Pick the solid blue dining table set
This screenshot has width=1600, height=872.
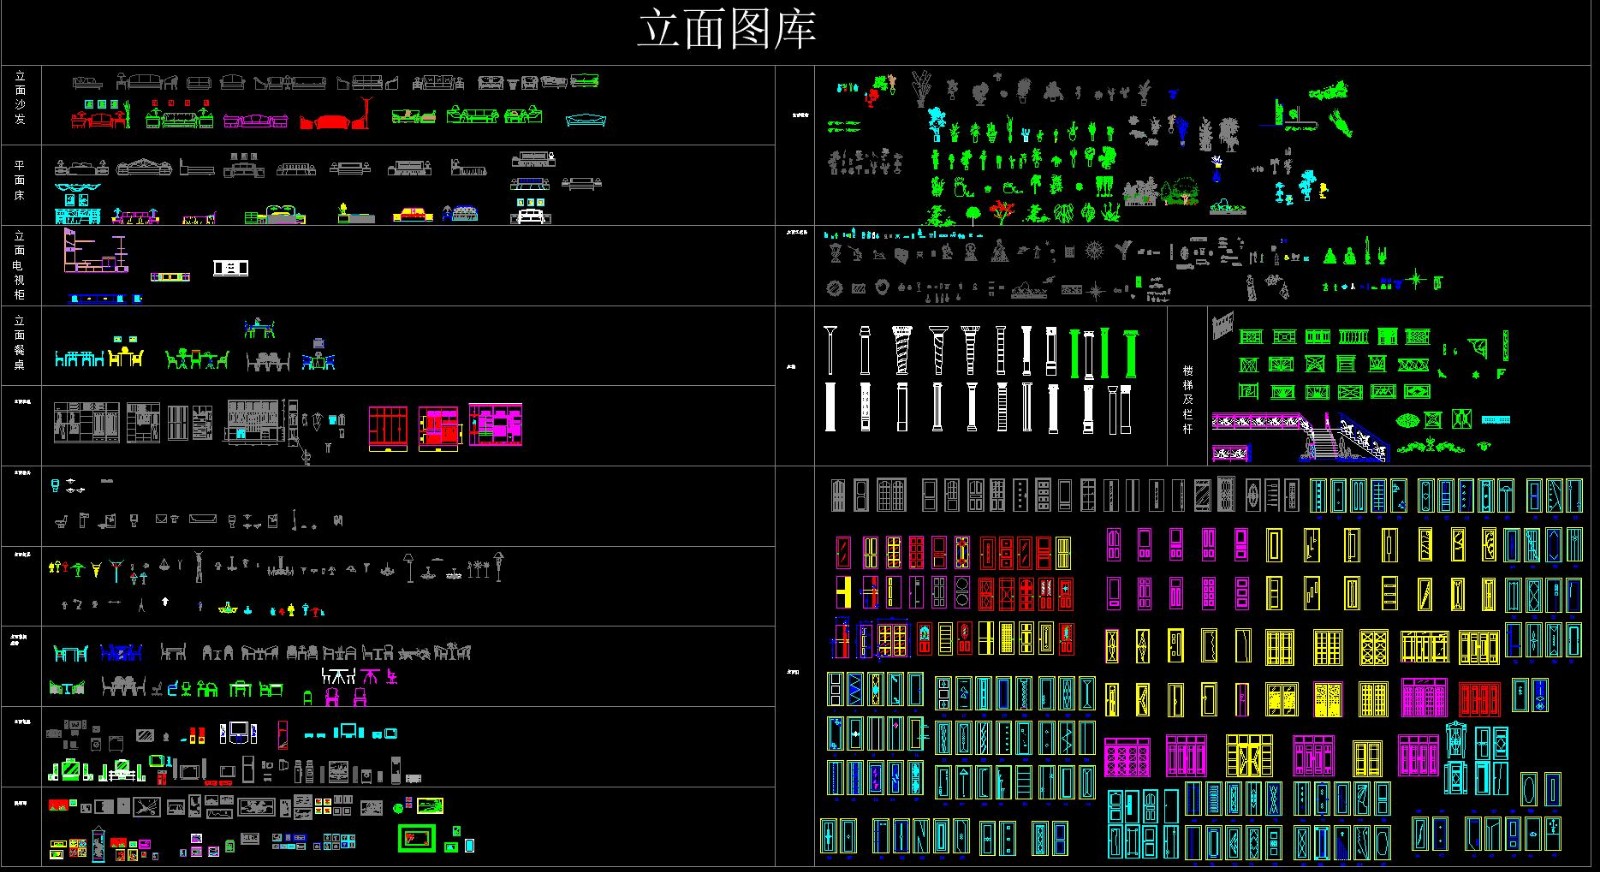[x=121, y=652]
